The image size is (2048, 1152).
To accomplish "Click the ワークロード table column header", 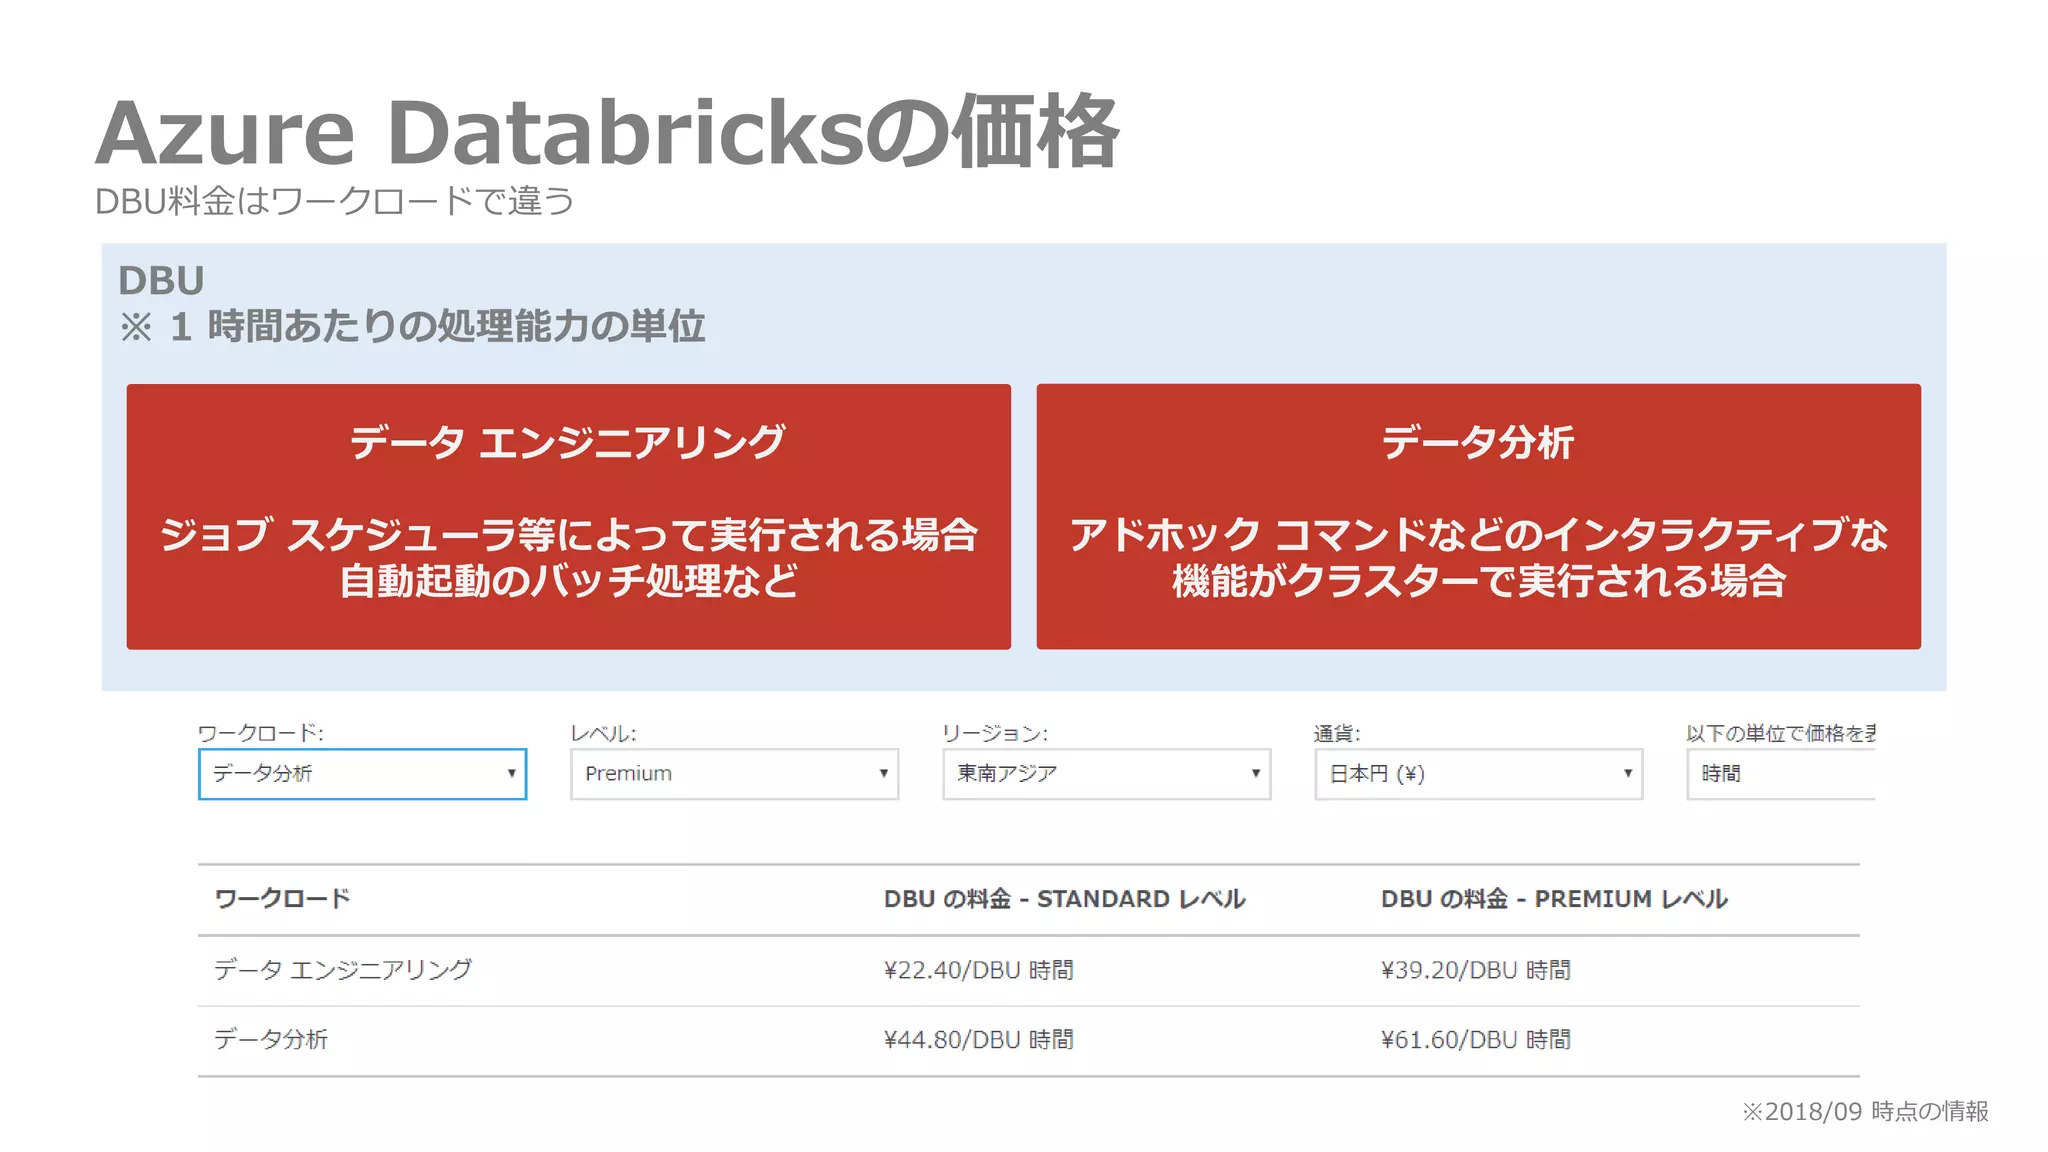I will click(282, 898).
